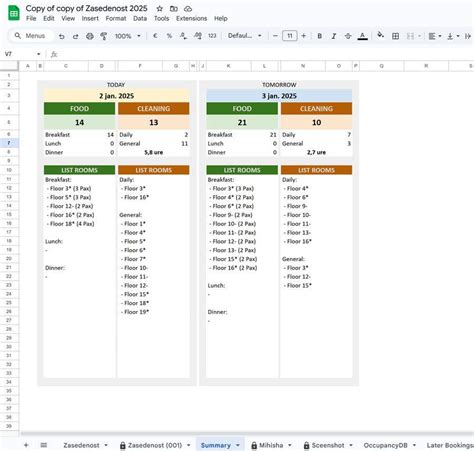474x451 pixels.
Task: Decrease decimal places
Action: (x=183, y=36)
